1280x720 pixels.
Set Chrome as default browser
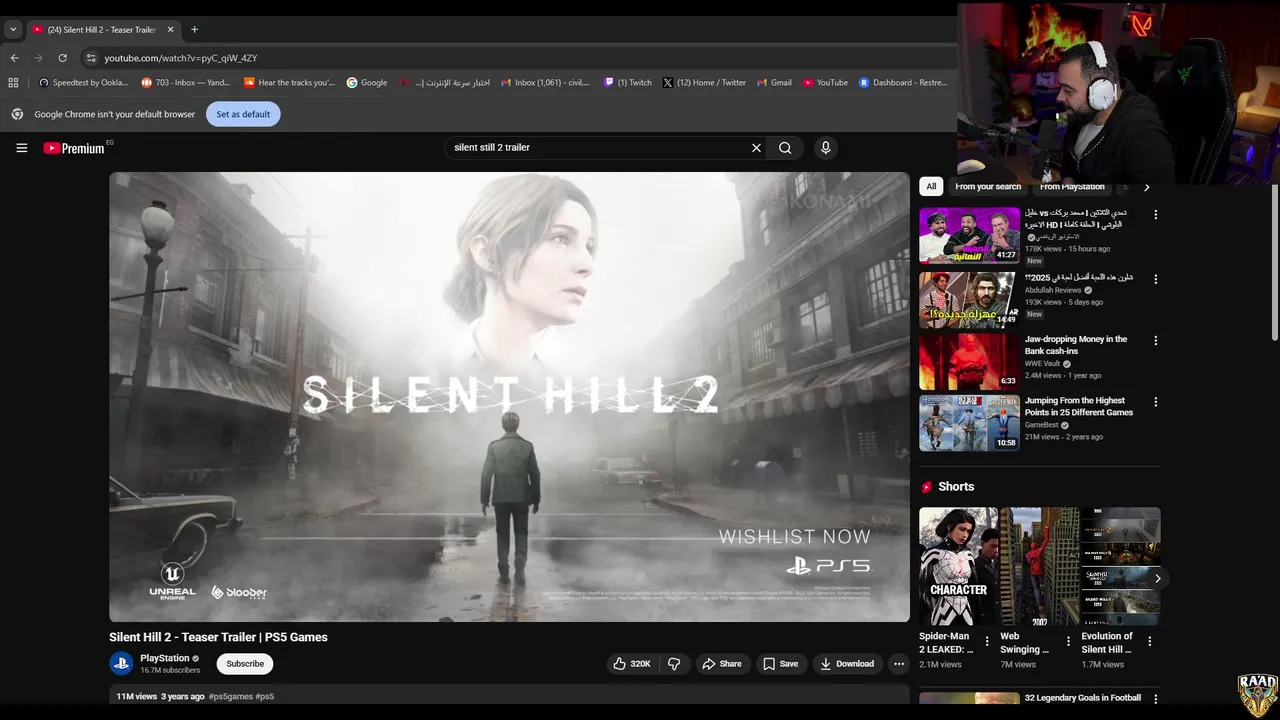coord(243,114)
